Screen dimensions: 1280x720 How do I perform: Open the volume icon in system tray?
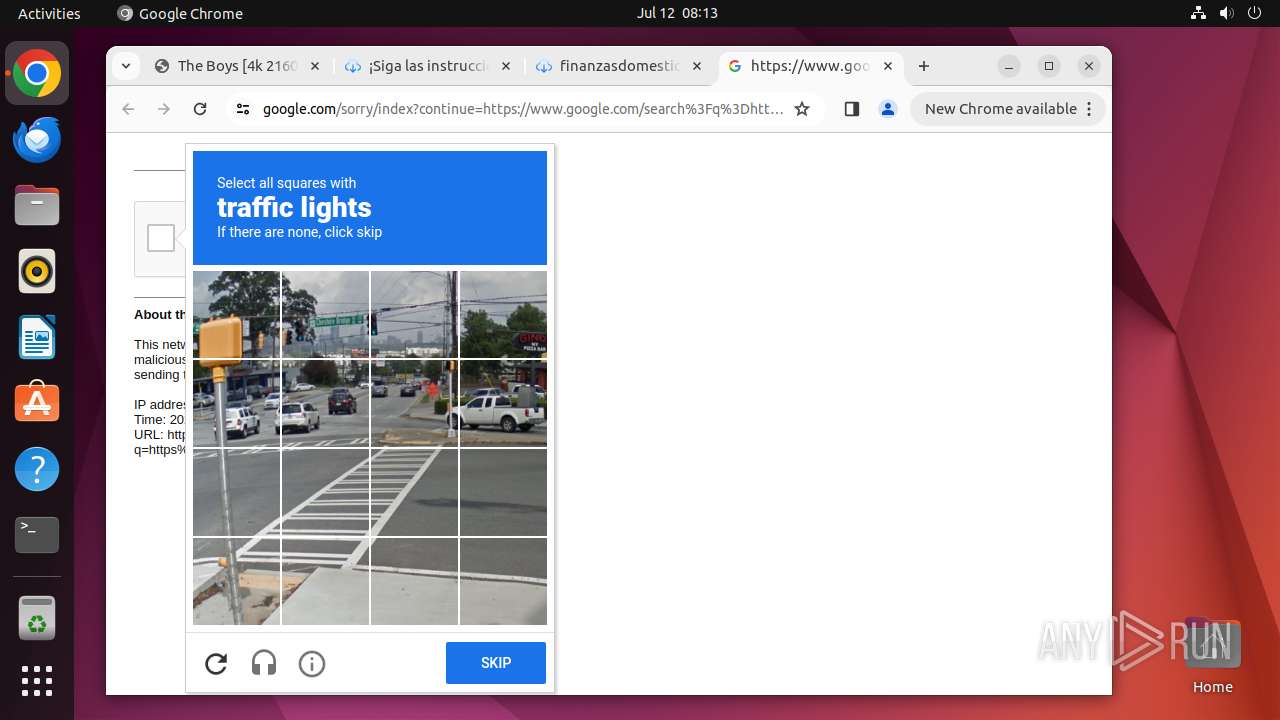(1226, 13)
